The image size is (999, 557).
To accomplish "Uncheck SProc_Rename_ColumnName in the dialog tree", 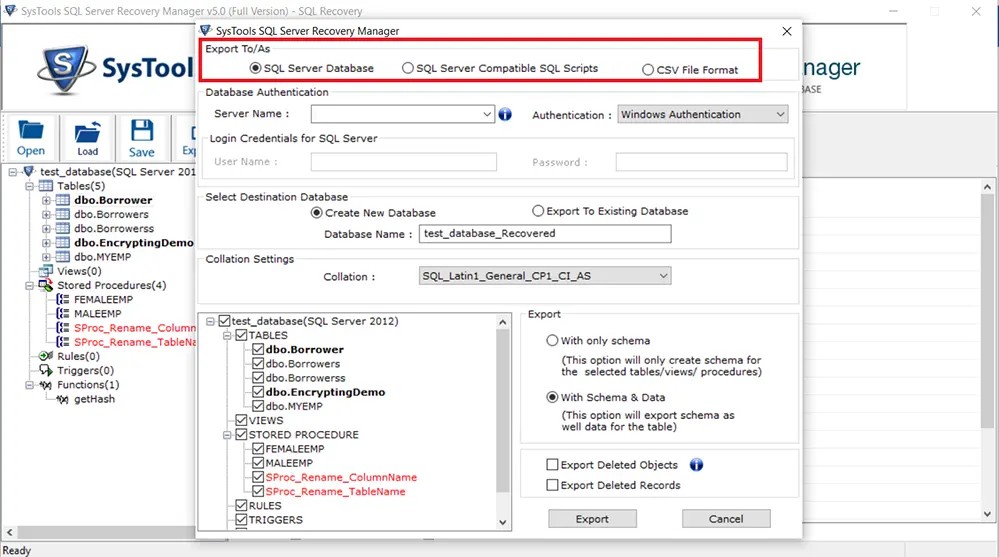I will [258, 477].
